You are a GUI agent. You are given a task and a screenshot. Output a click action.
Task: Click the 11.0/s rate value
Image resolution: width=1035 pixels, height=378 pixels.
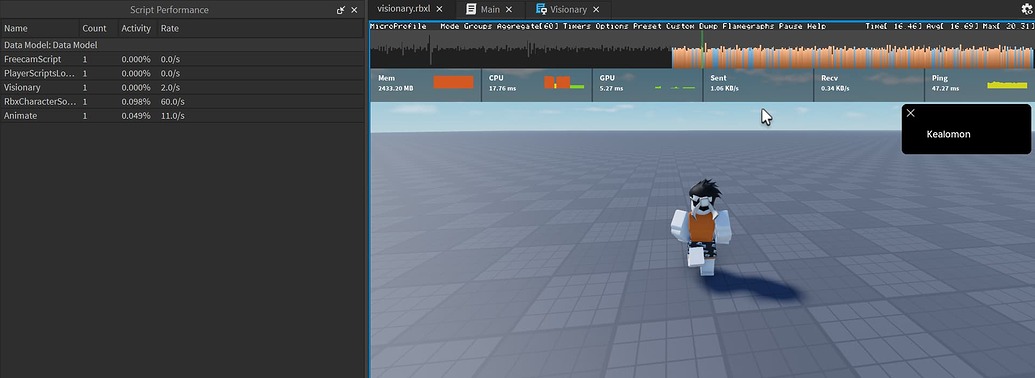click(172, 115)
